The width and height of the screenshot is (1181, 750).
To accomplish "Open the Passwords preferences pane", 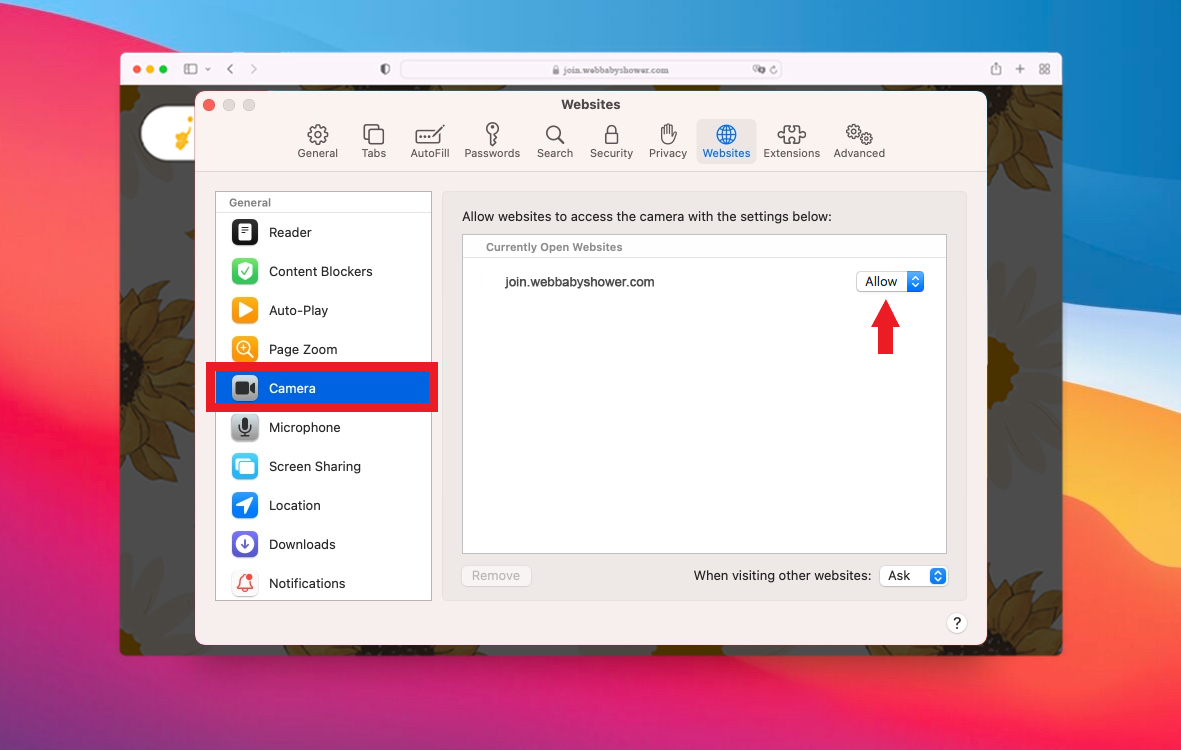I will point(492,142).
